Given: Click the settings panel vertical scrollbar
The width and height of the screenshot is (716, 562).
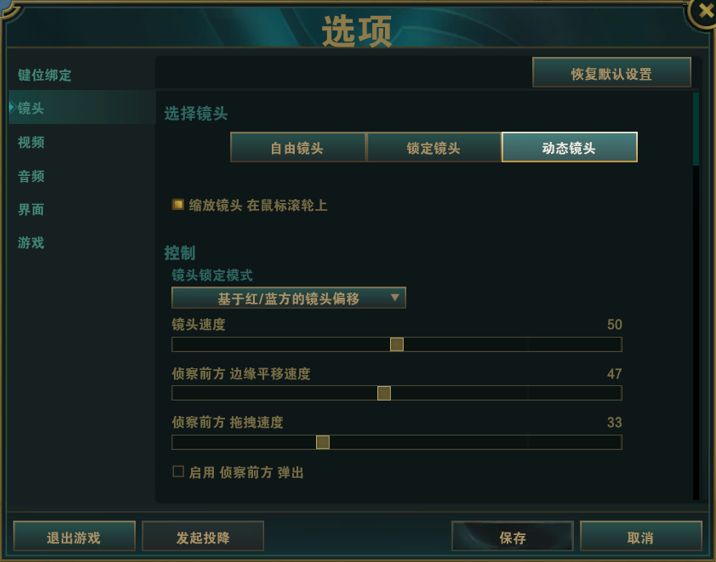Looking at the screenshot, I should point(696,128).
